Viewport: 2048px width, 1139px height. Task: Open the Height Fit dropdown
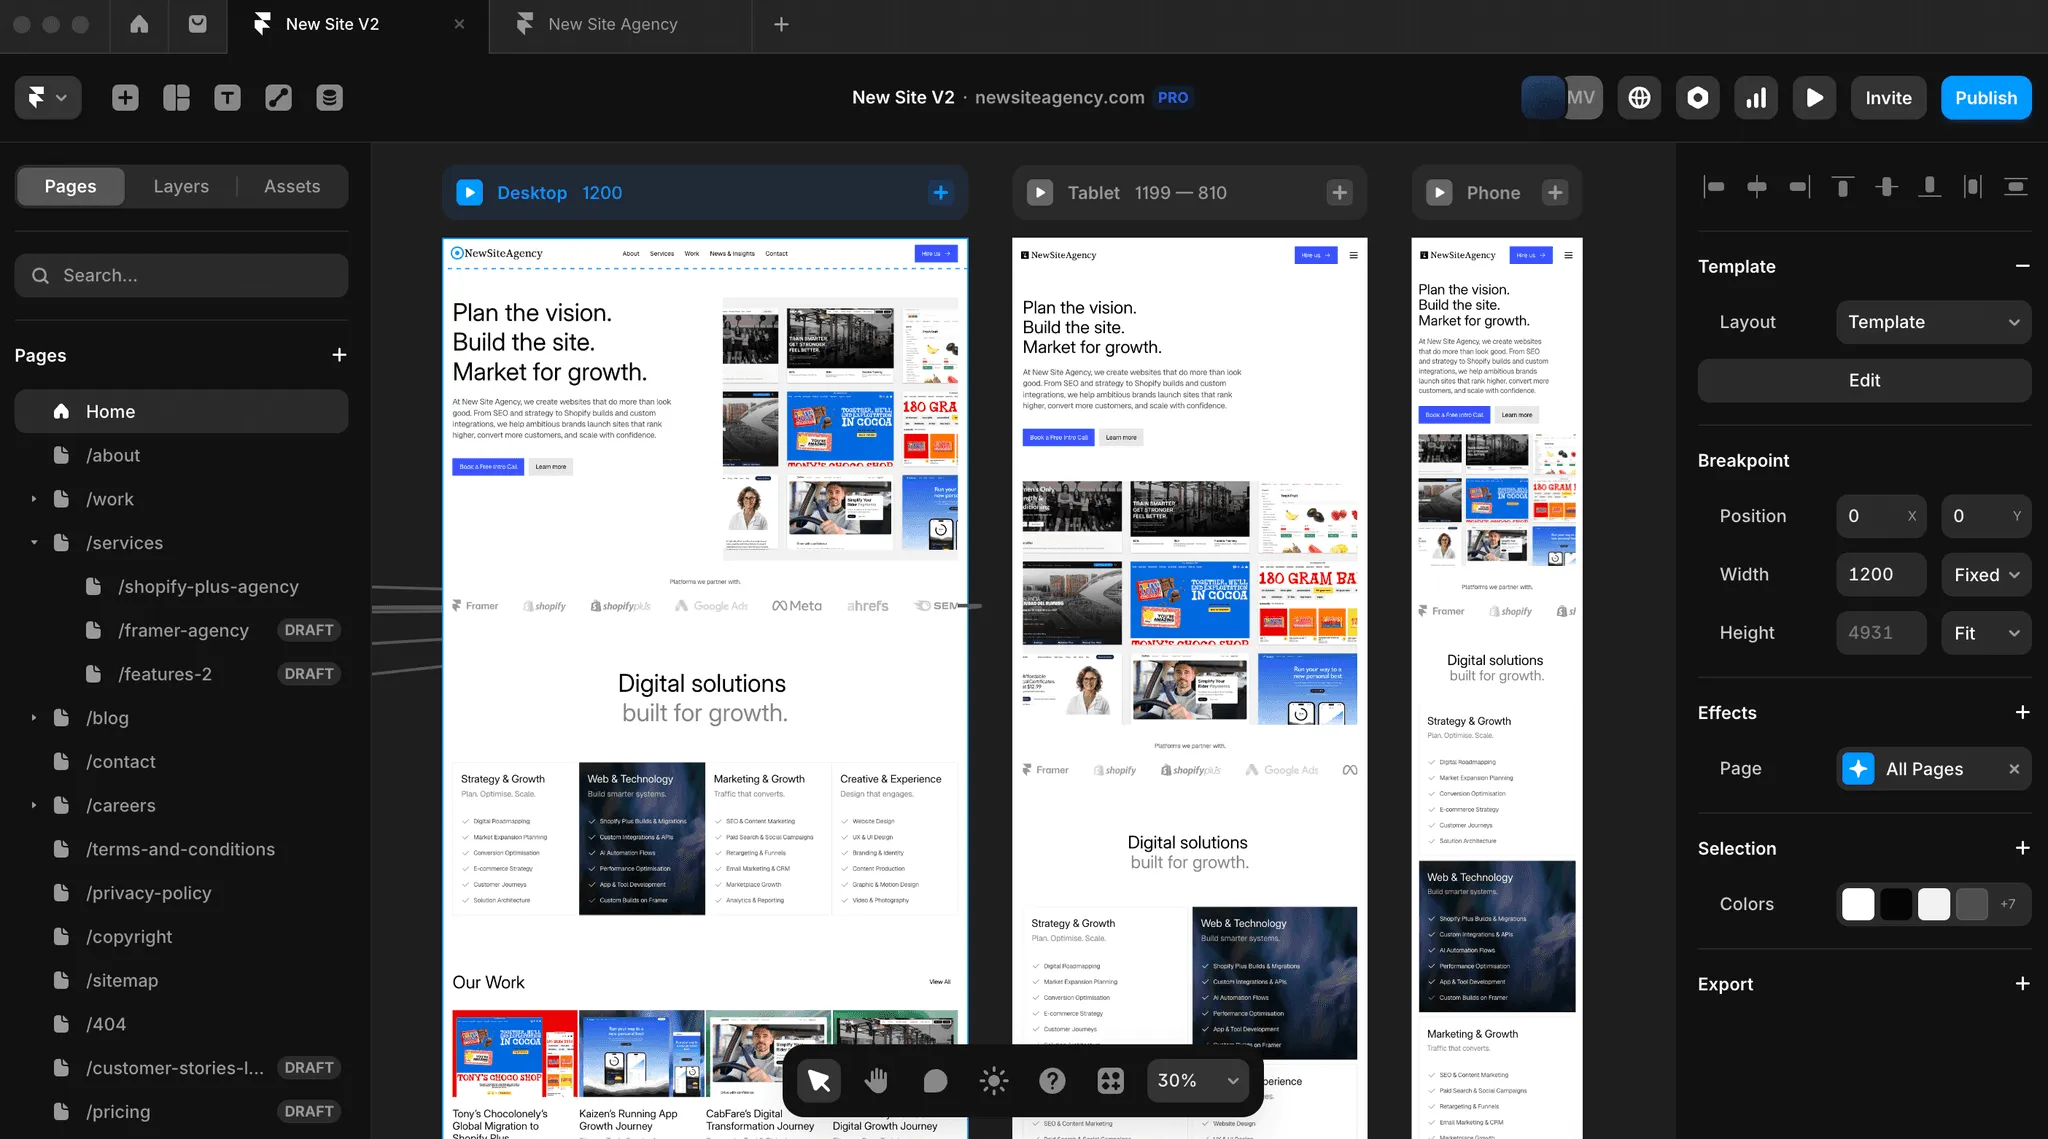coord(1986,633)
